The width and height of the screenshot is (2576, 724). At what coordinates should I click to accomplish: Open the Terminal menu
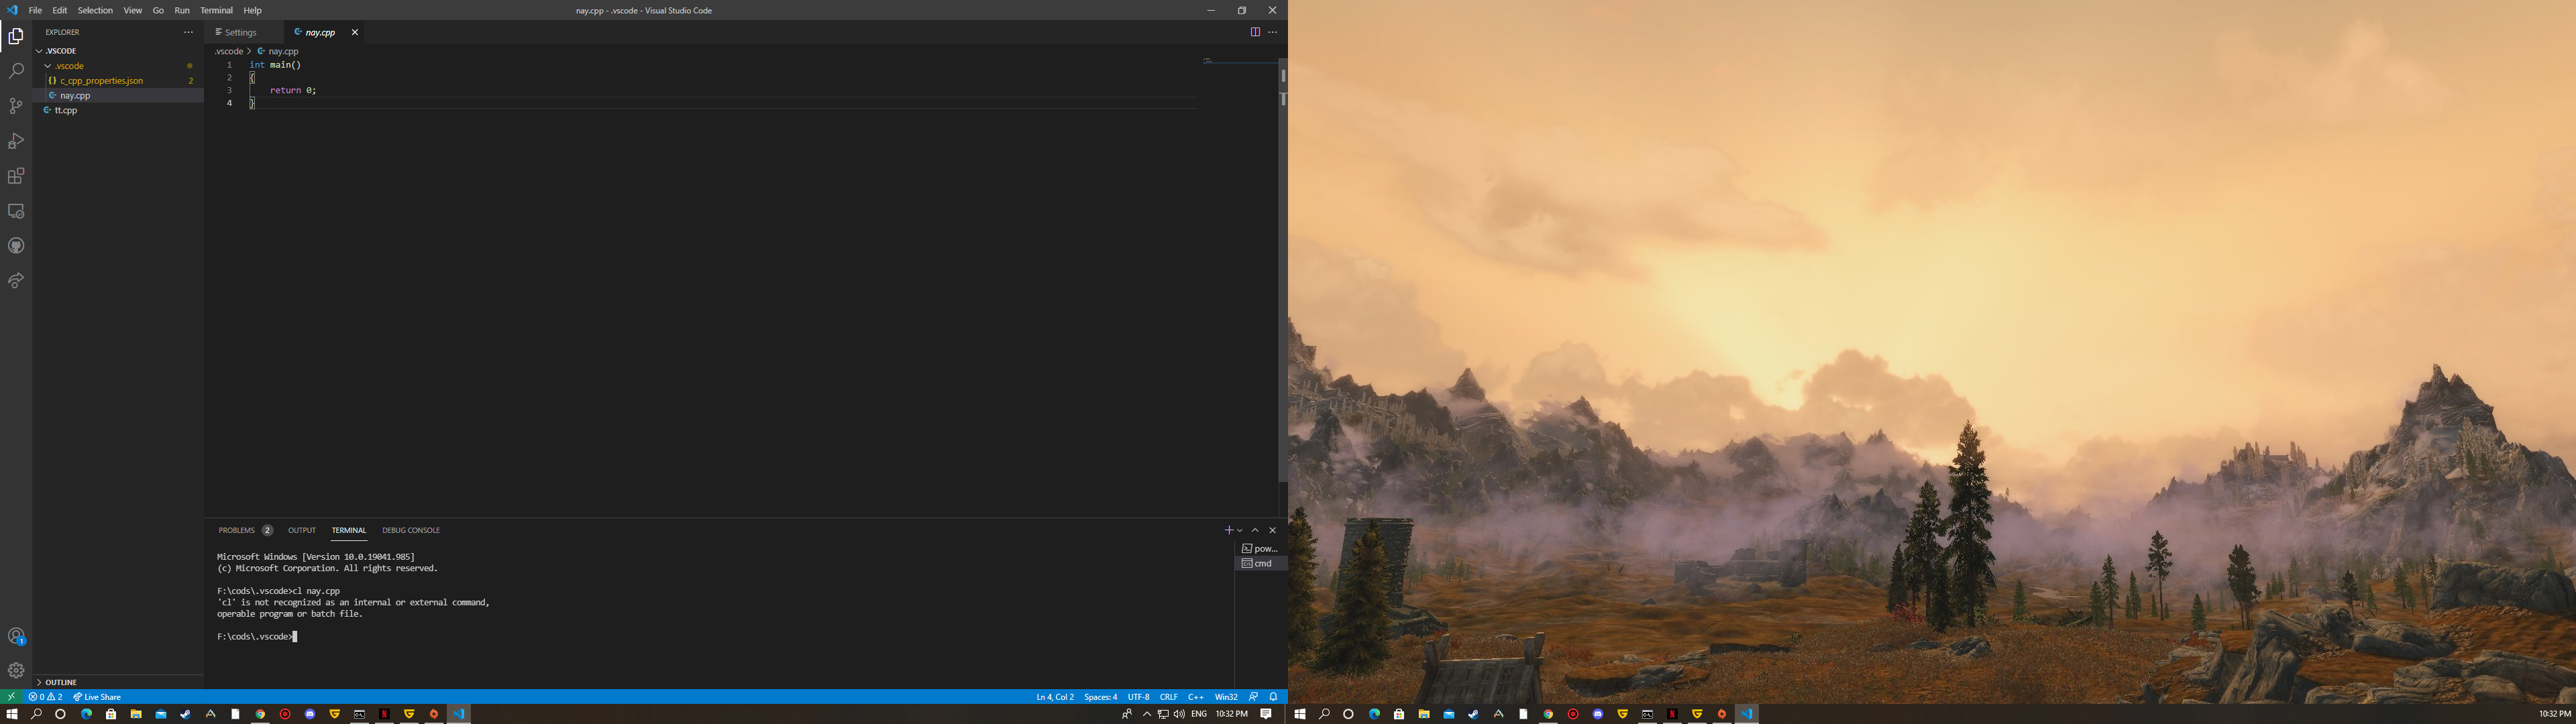click(x=216, y=10)
